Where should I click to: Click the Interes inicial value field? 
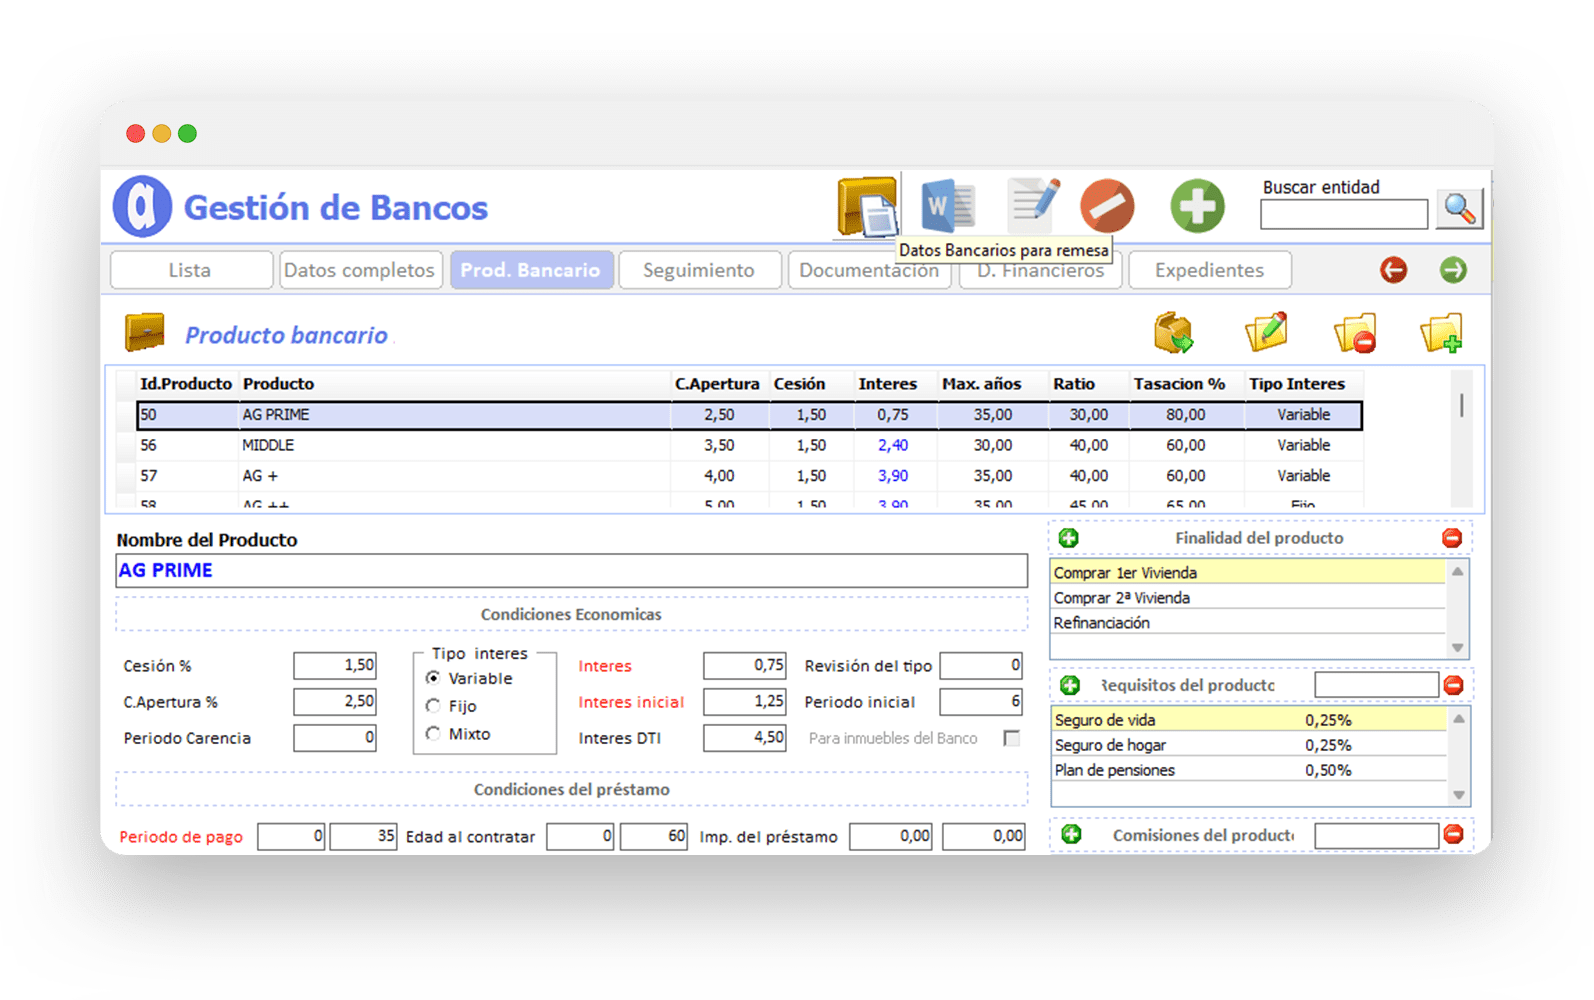click(x=745, y=702)
